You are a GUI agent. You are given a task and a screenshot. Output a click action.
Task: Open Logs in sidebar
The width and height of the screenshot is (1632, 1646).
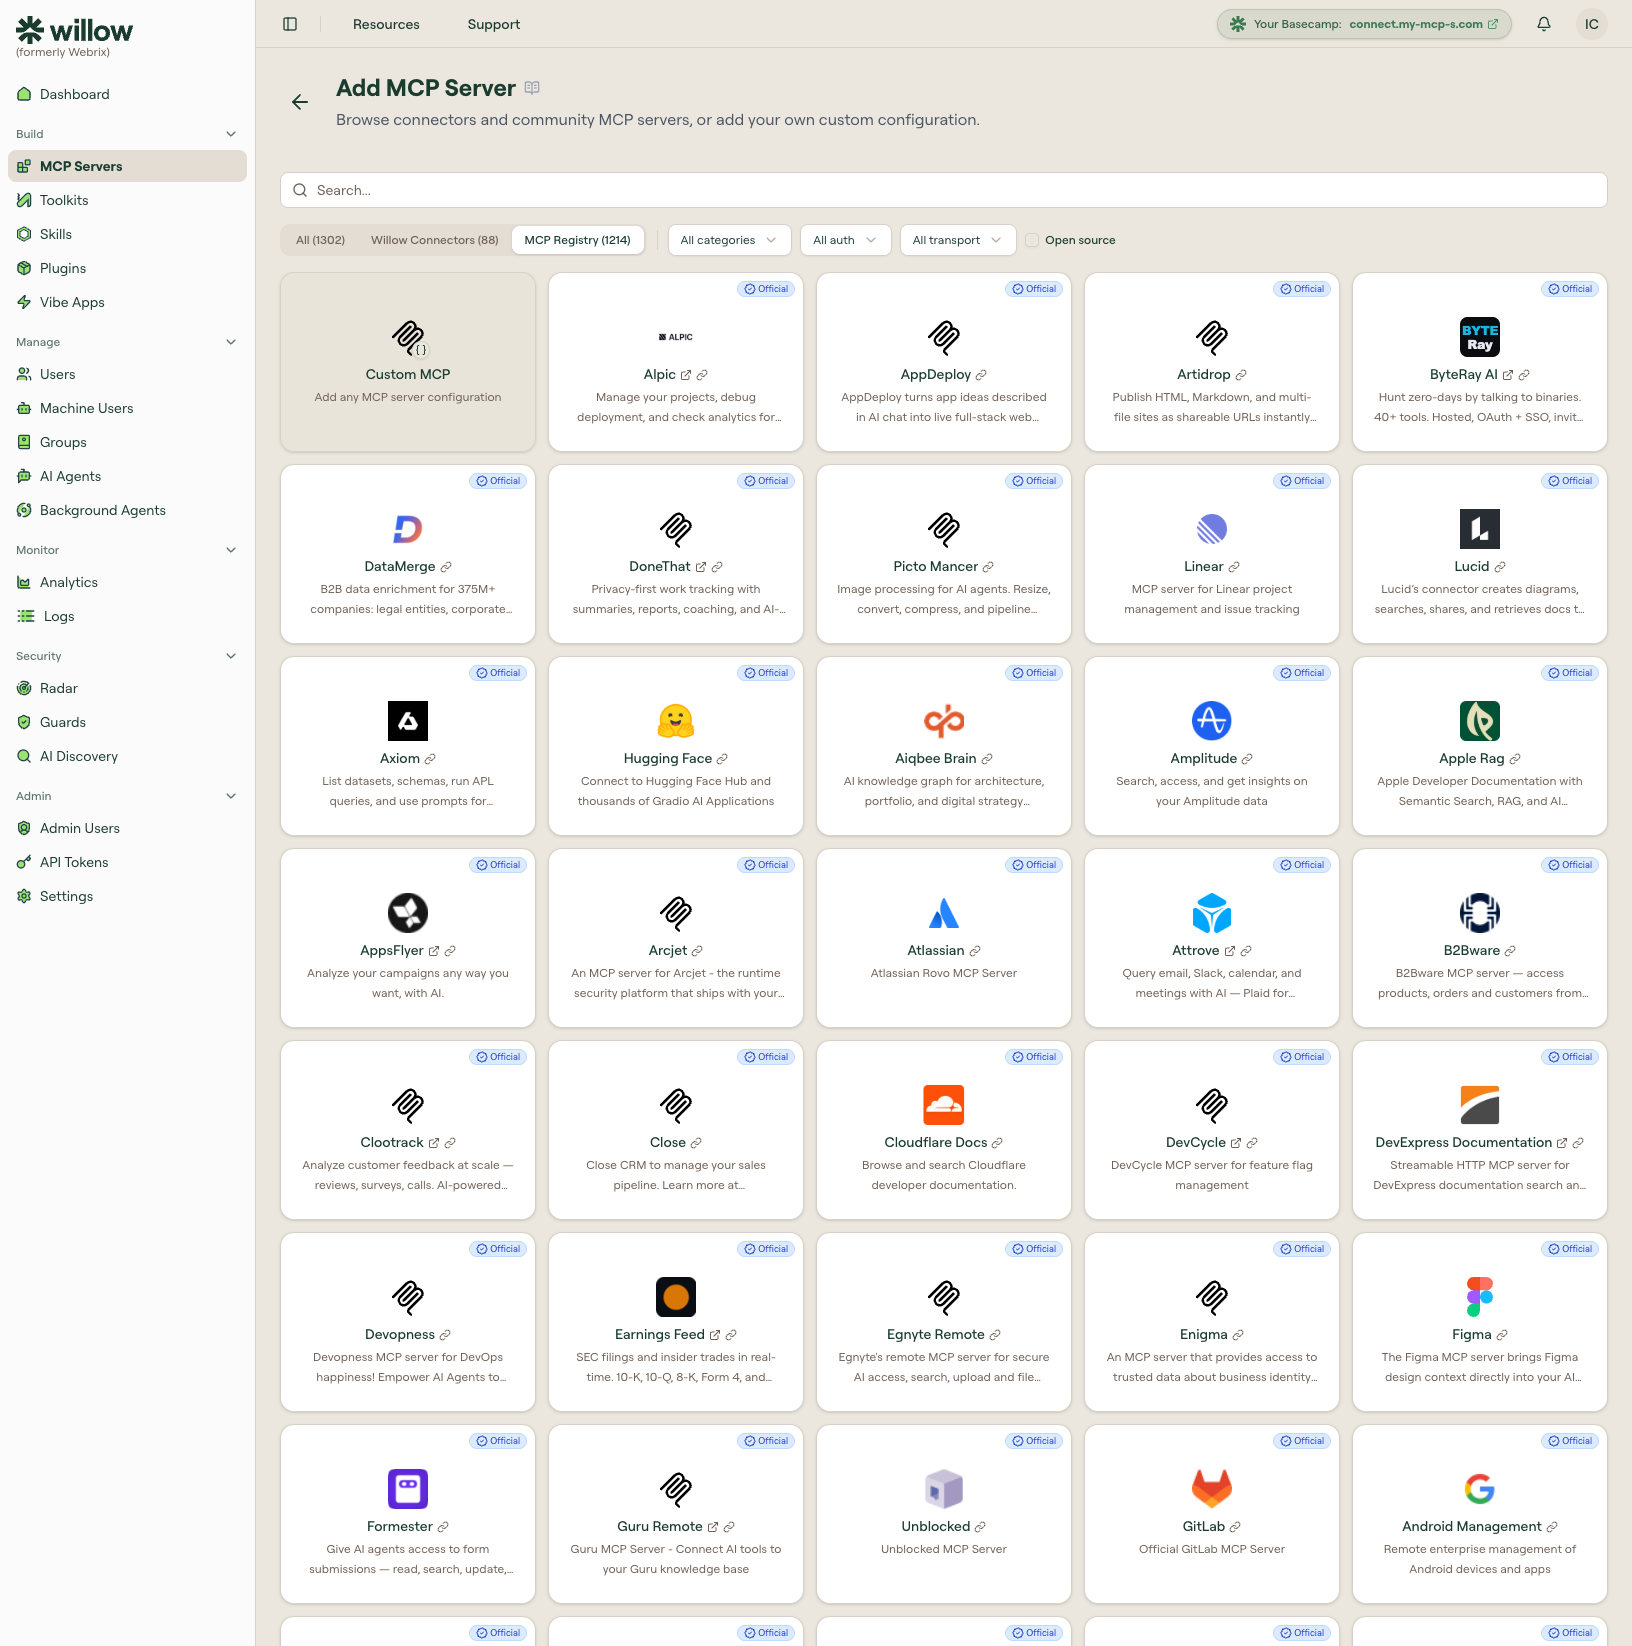(x=127, y=616)
